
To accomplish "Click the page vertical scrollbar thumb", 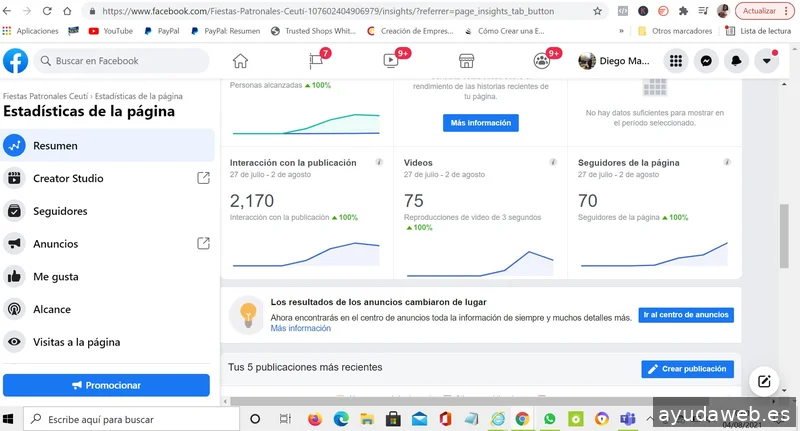I will [784, 236].
